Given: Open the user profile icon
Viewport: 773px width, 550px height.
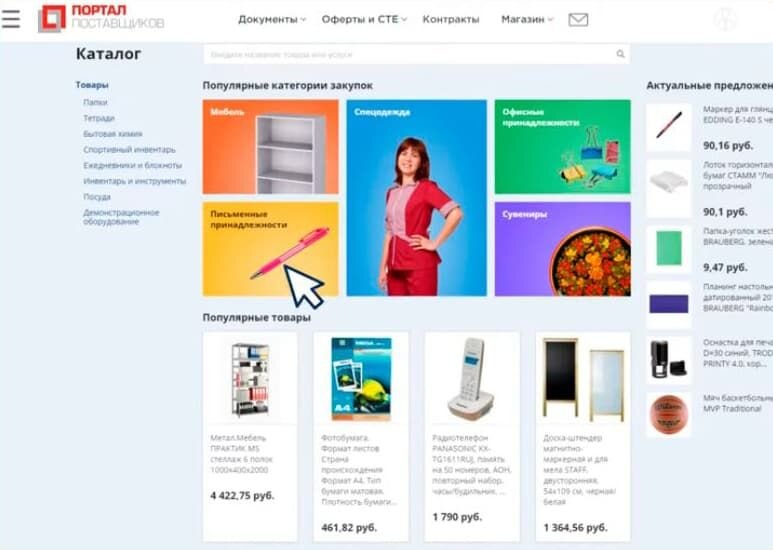Looking at the screenshot, I should [x=725, y=20].
